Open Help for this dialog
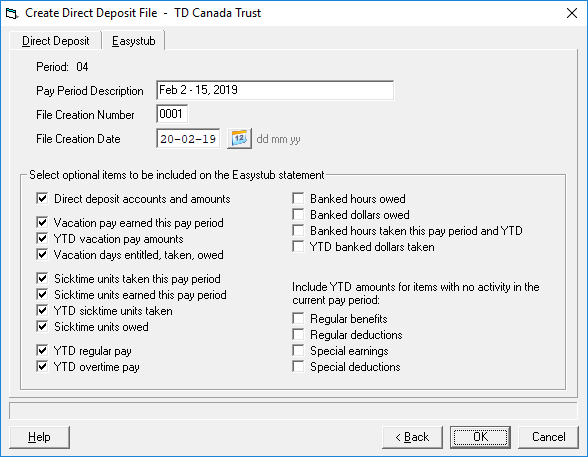The width and height of the screenshot is (588, 457). coord(39,437)
